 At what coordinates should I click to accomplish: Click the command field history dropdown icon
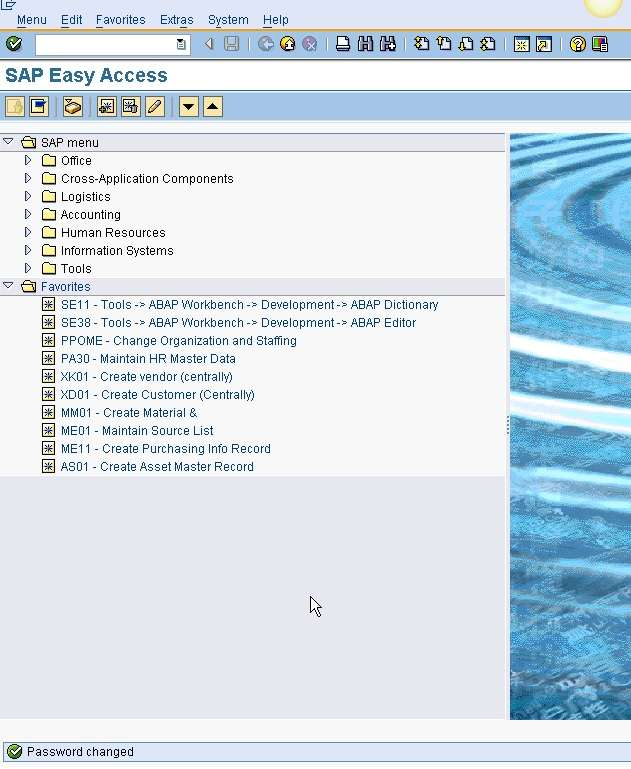[181, 44]
